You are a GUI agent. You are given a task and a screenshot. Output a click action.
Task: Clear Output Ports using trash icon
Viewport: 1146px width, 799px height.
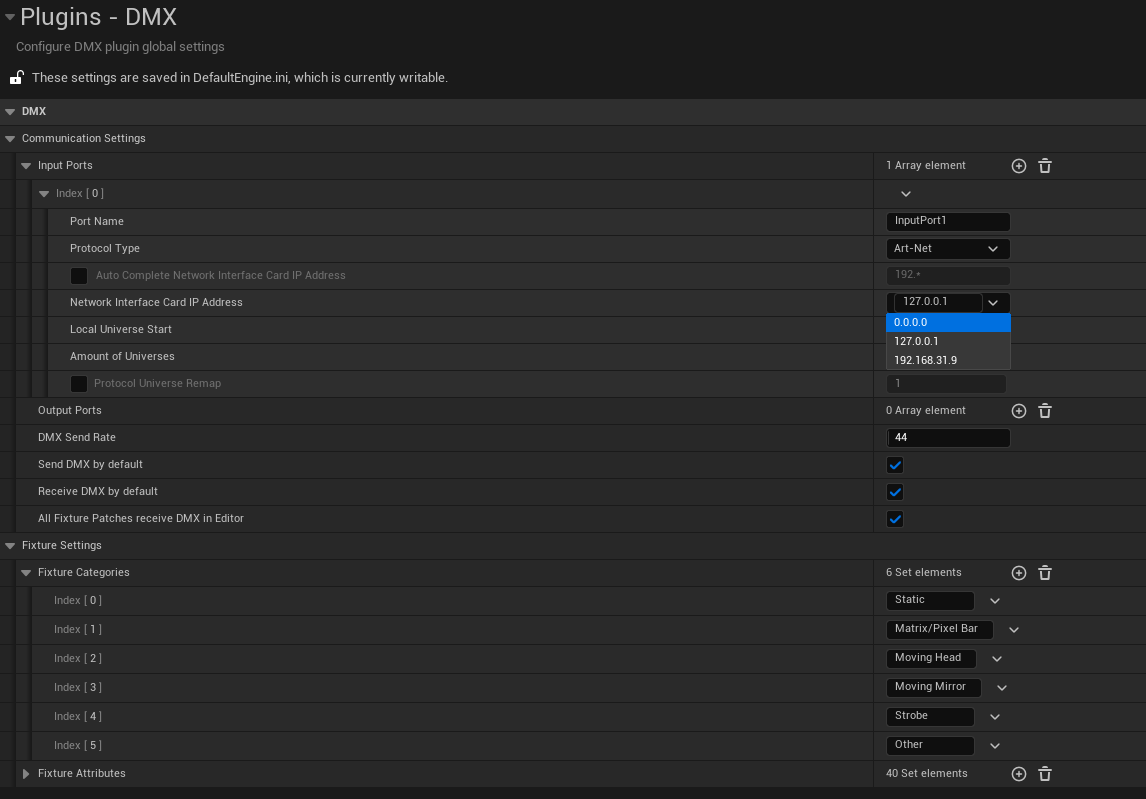coord(1044,411)
